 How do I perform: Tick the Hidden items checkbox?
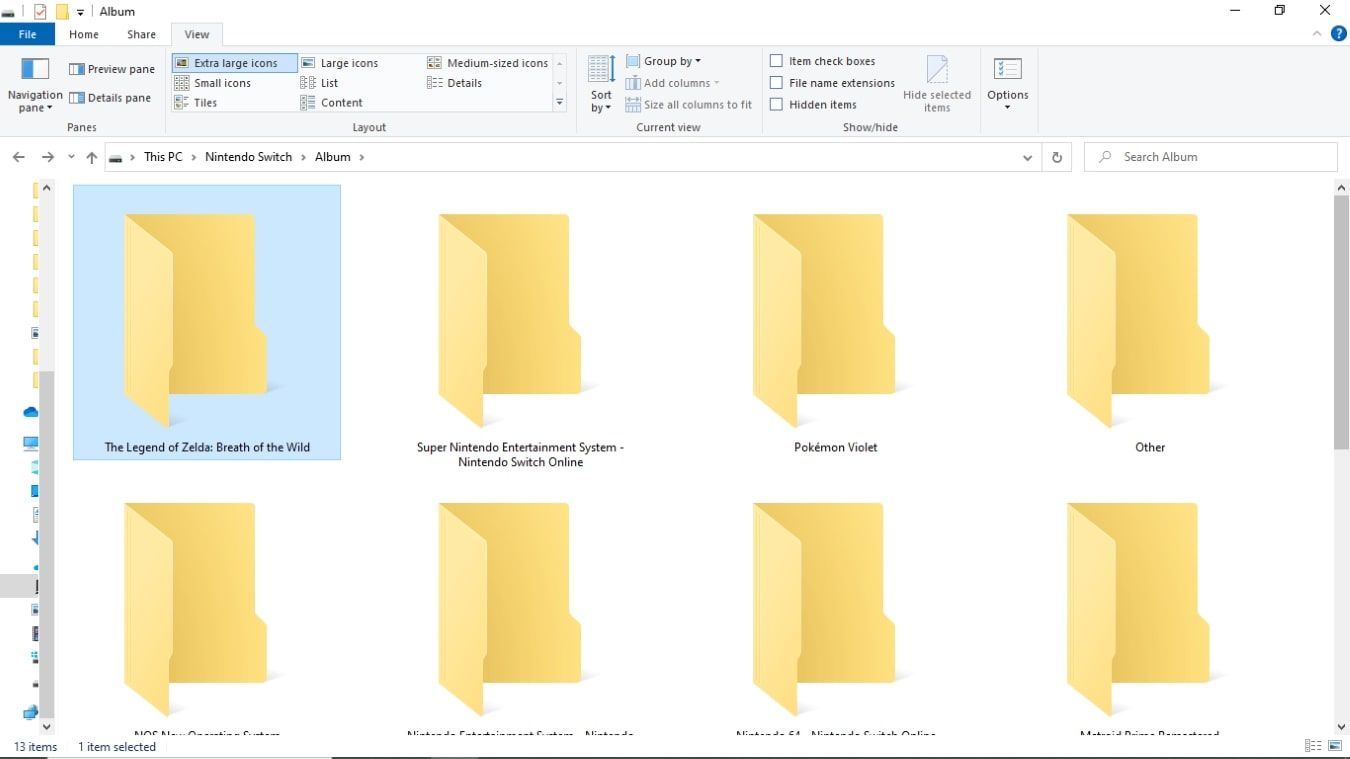tap(776, 104)
